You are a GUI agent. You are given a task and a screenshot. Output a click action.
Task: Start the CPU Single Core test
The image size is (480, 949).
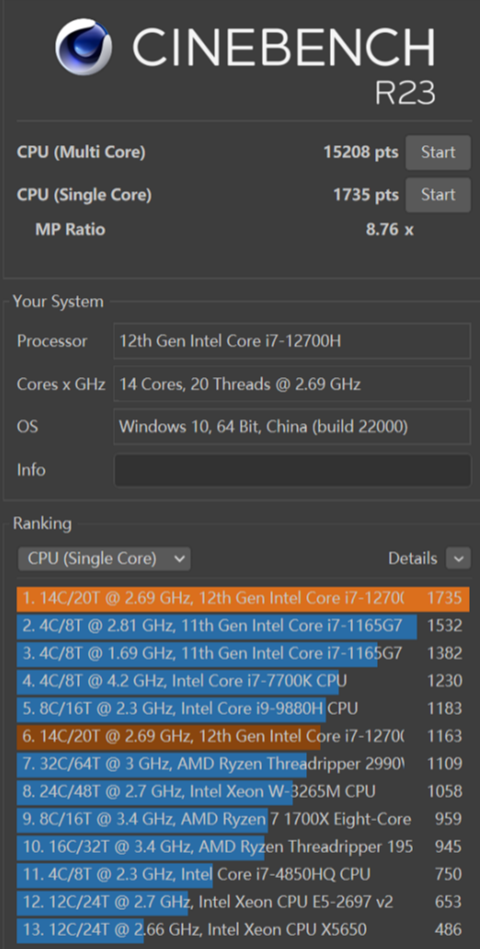tap(438, 195)
